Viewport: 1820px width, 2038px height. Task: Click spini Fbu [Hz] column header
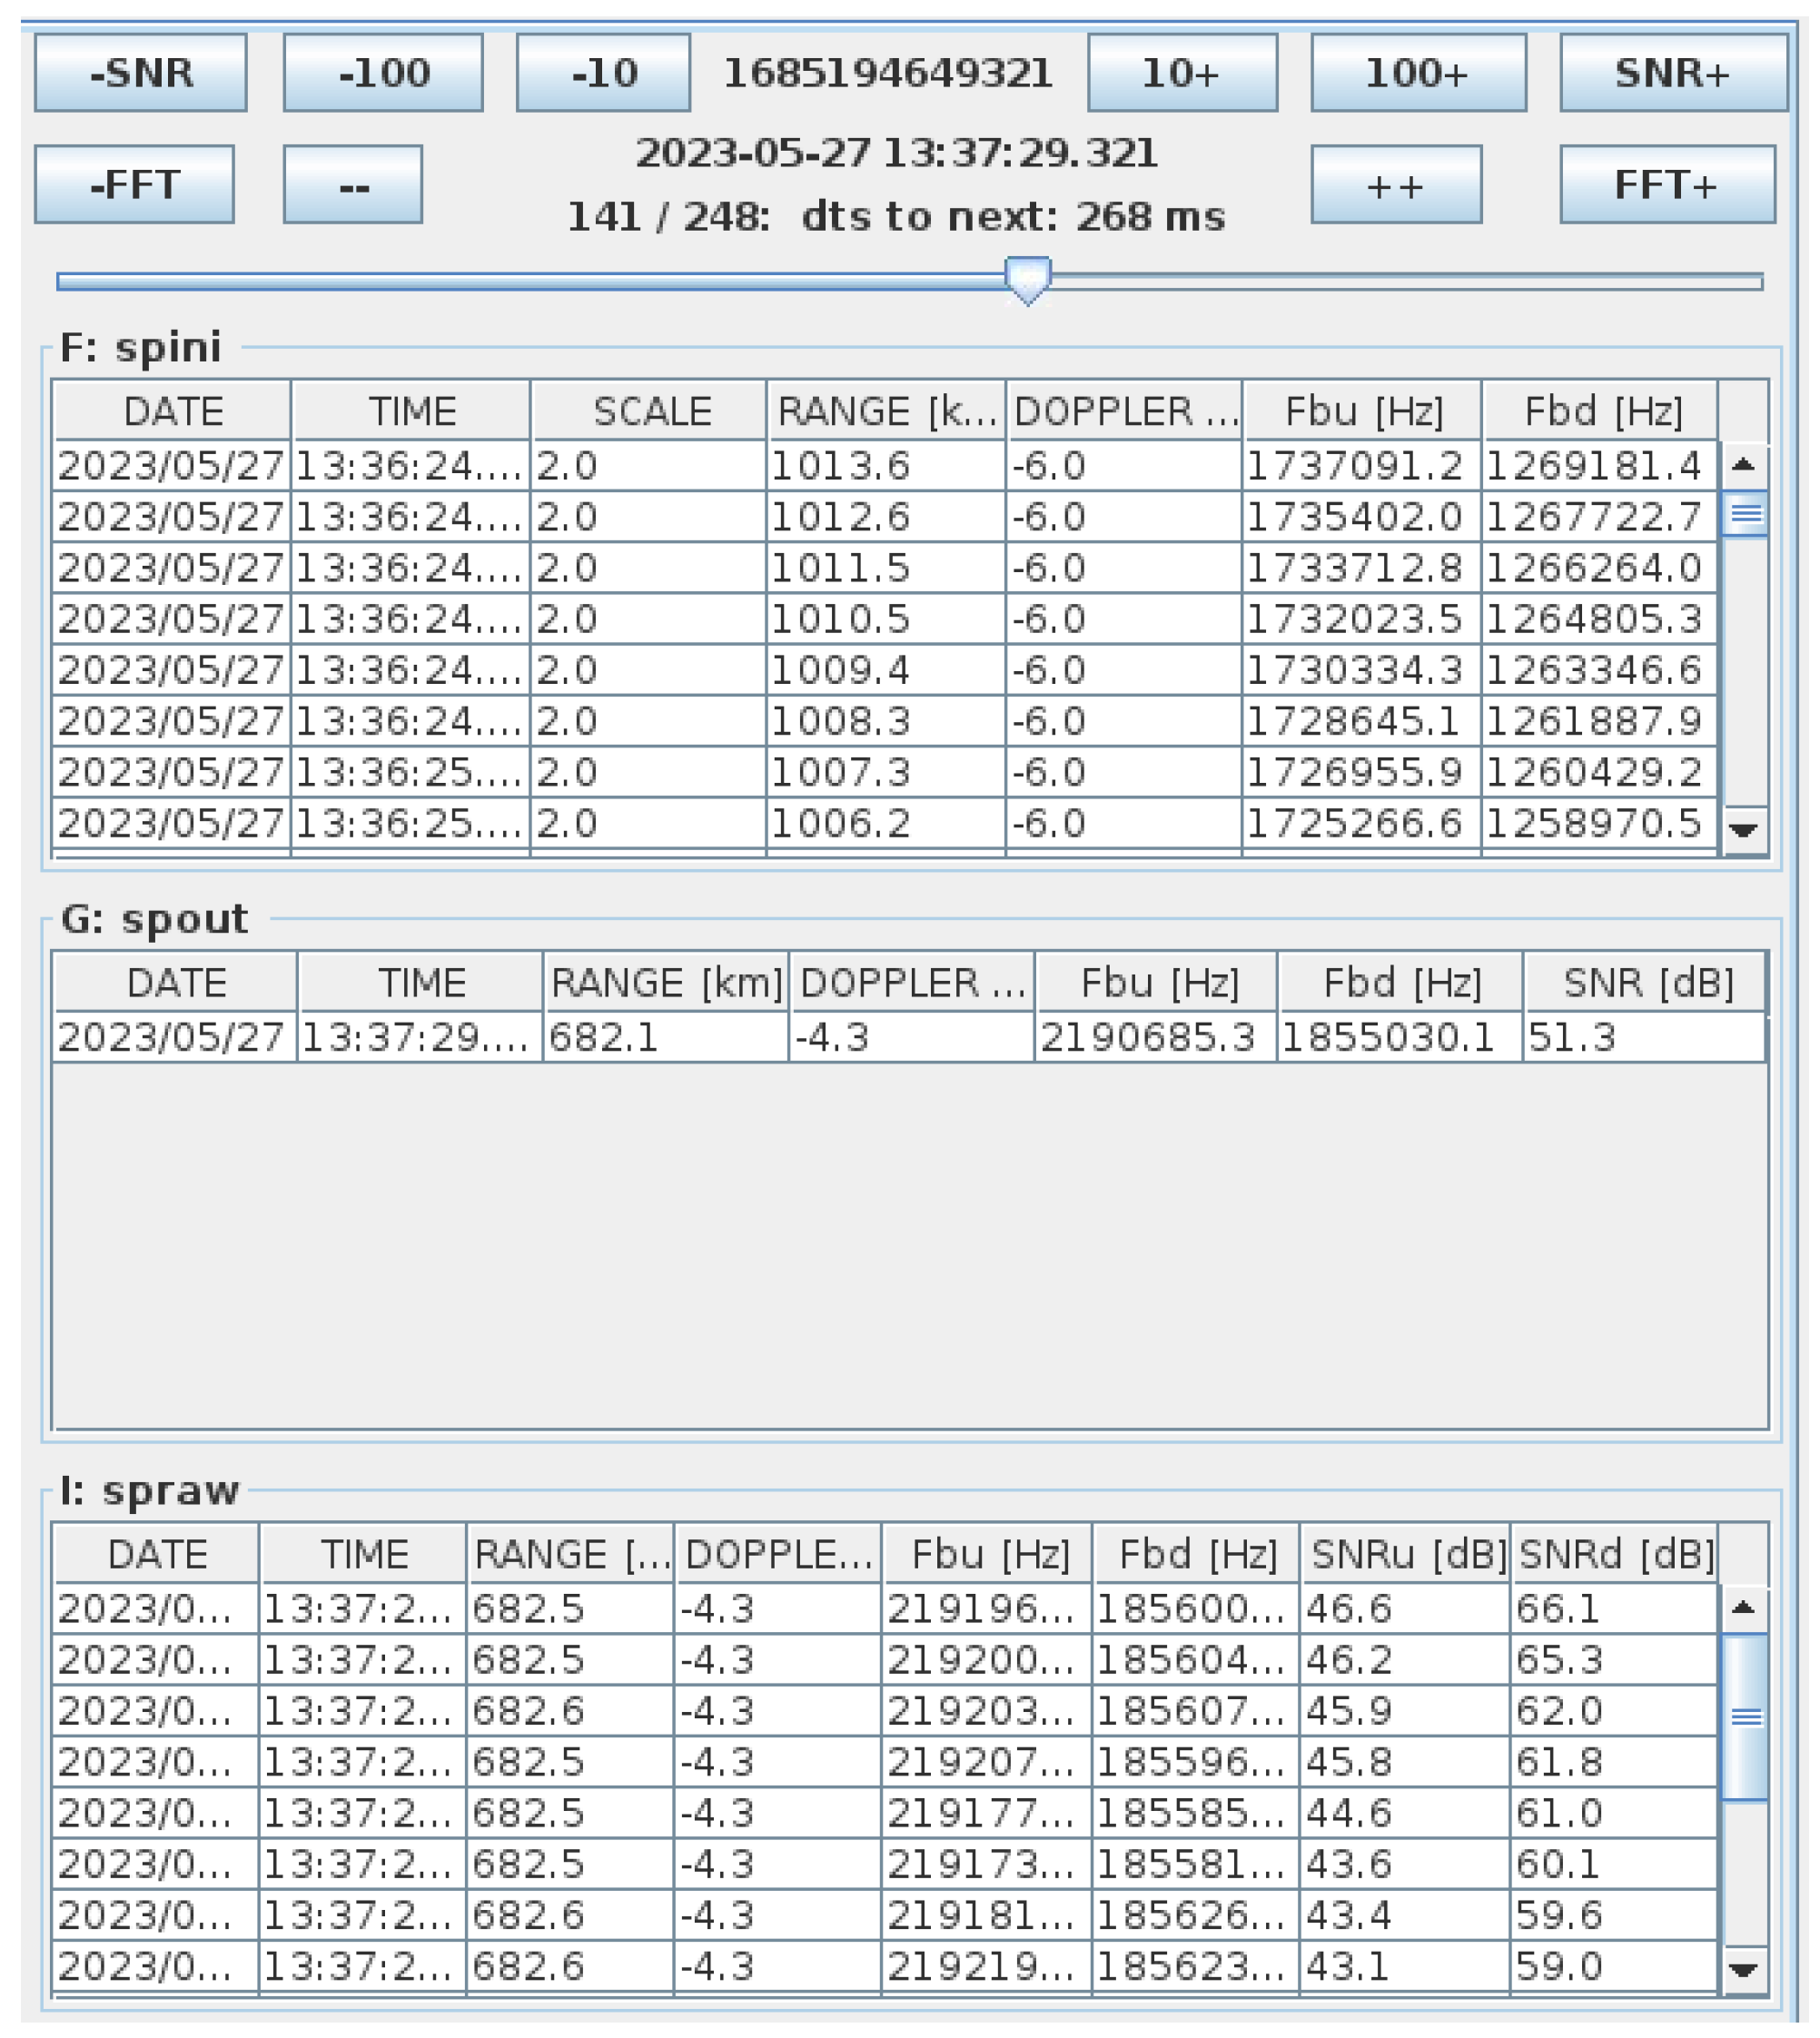point(1362,411)
